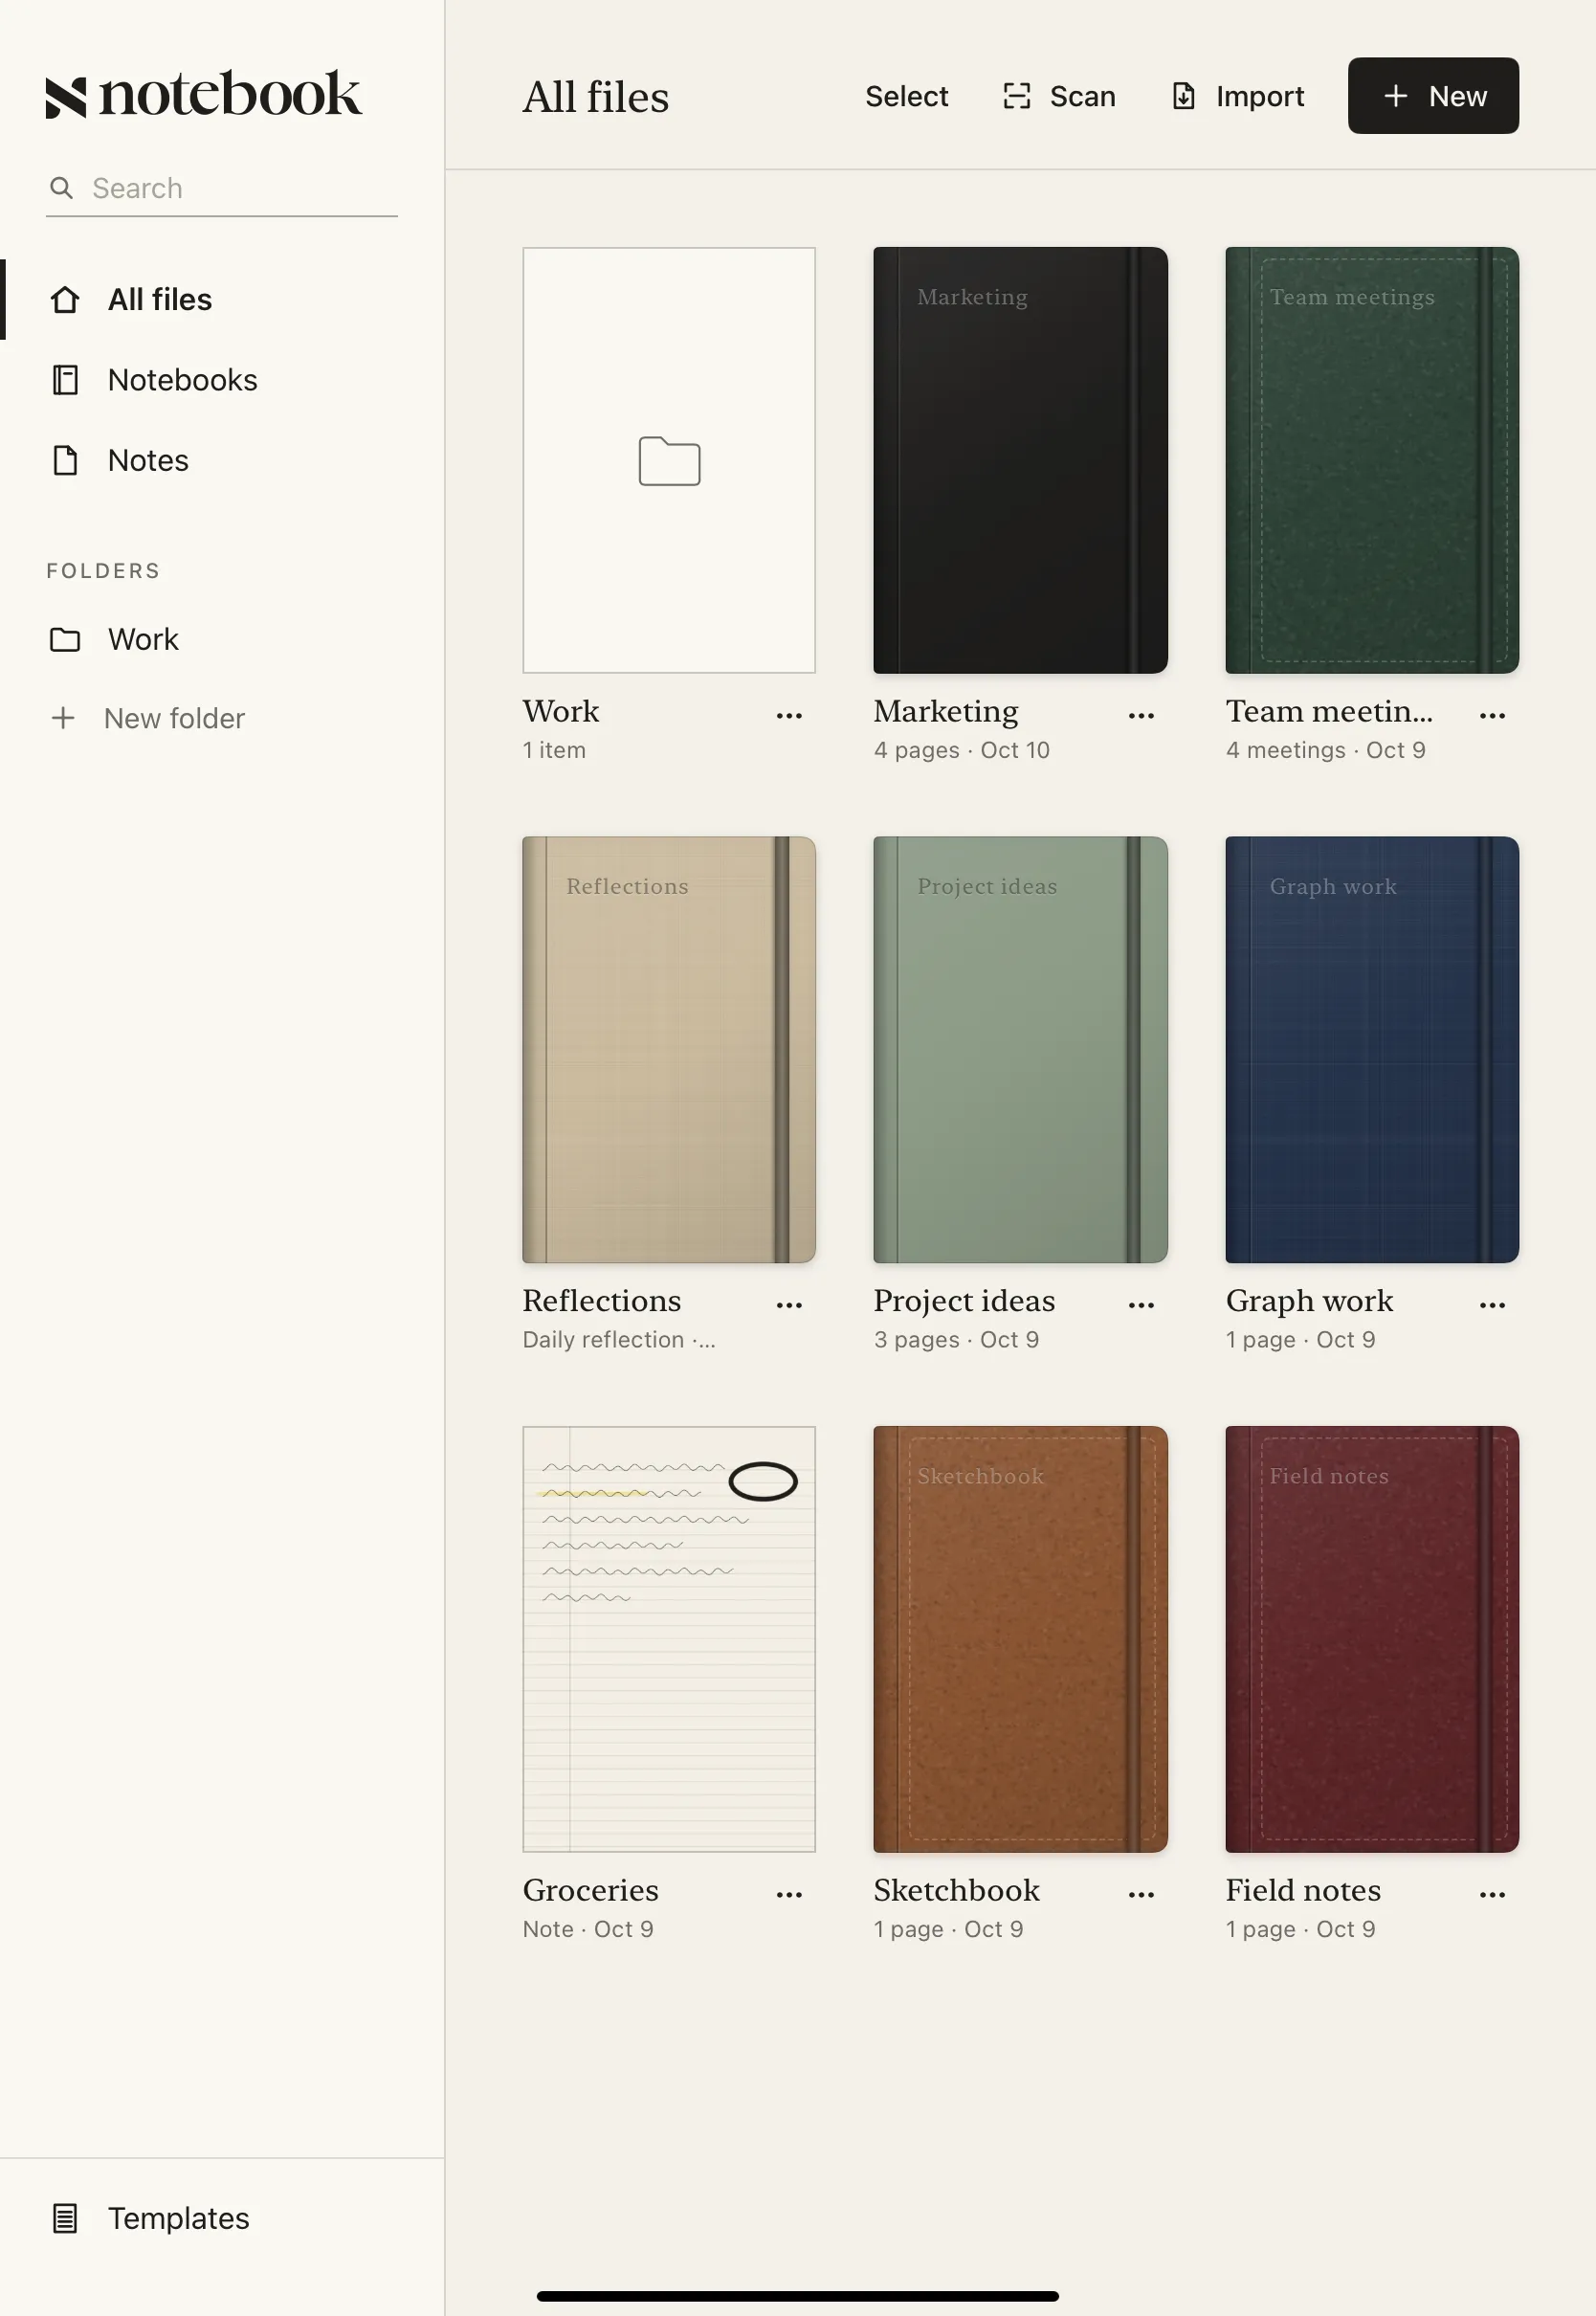
Task: Click the Scan frame icon
Action: [1017, 96]
